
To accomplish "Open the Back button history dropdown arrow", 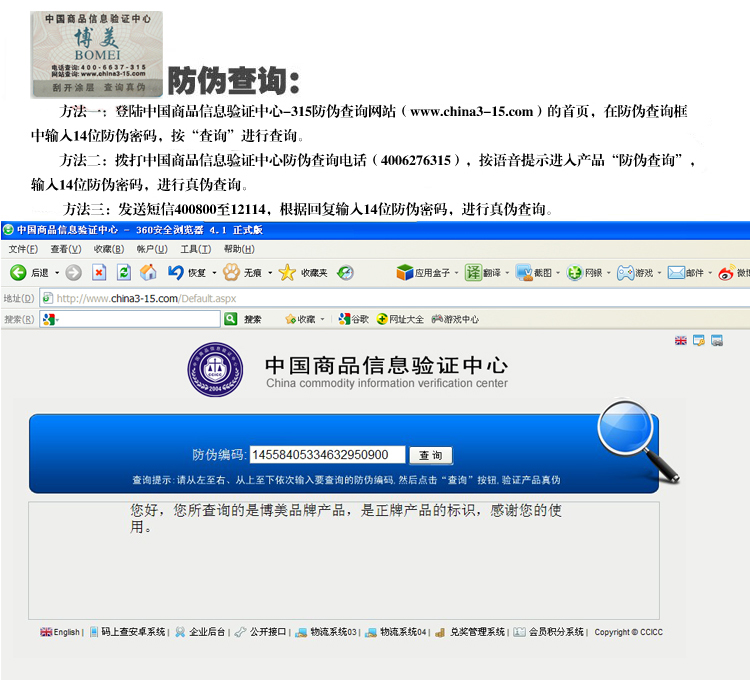I will pos(56,273).
